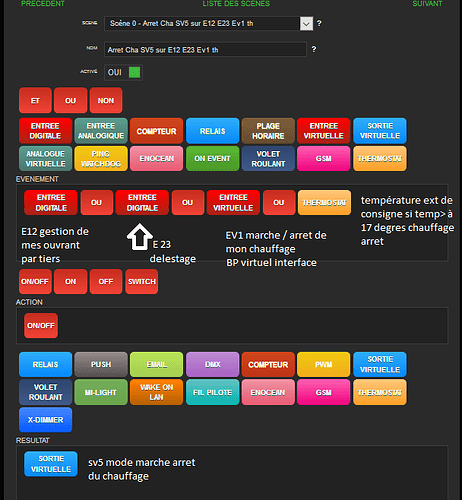
Task: Click the MI-LIGHT result block
Action: (x=101, y=392)
